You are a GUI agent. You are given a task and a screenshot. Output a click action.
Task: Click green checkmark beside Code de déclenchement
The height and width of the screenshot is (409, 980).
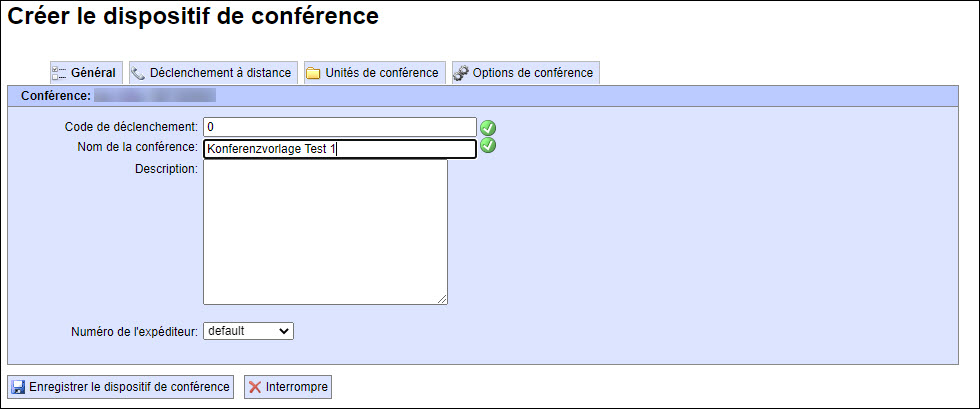pos(488,128)
